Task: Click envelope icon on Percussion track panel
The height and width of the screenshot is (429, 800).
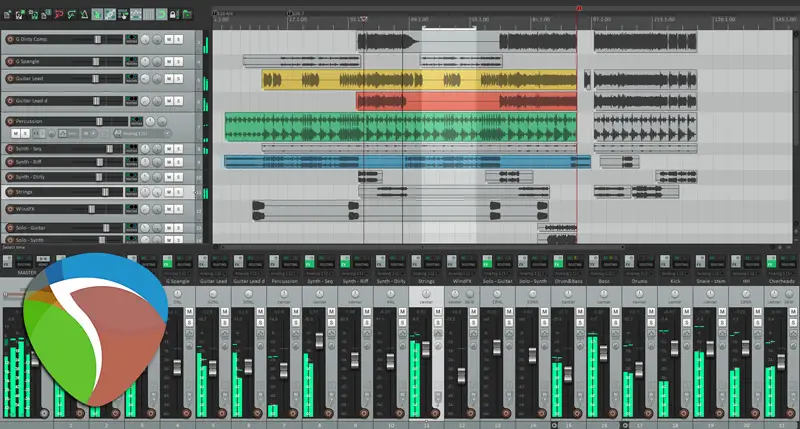Action: tap(62, 134)
